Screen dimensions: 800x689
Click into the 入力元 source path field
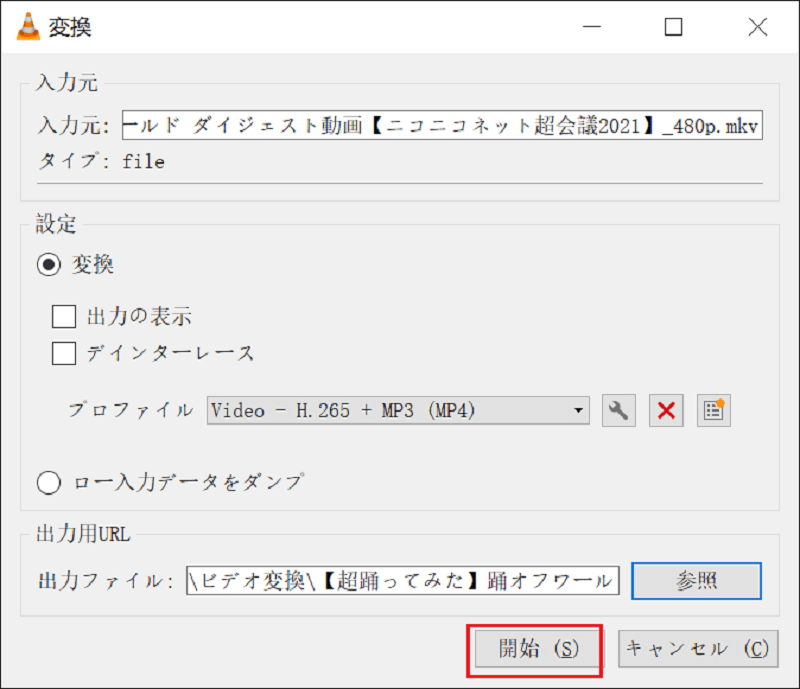click(x=442, y=125)
